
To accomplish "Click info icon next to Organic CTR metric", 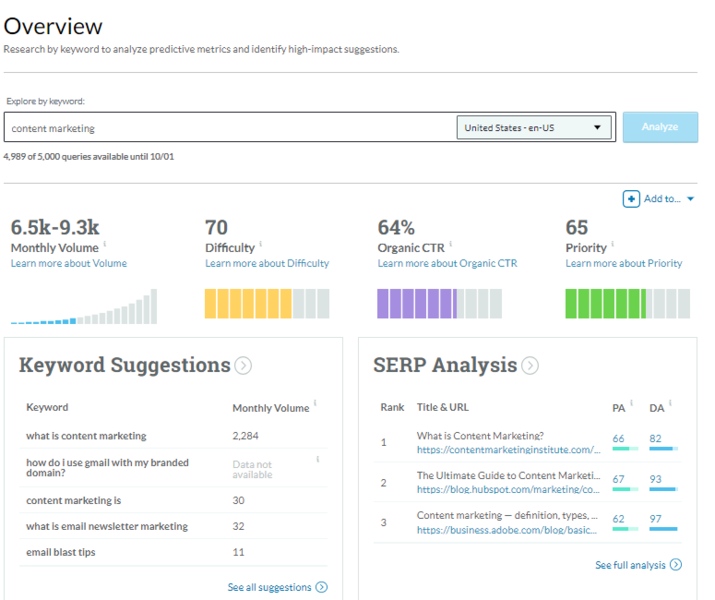I will pyautogui.click(x=451, y=243).
